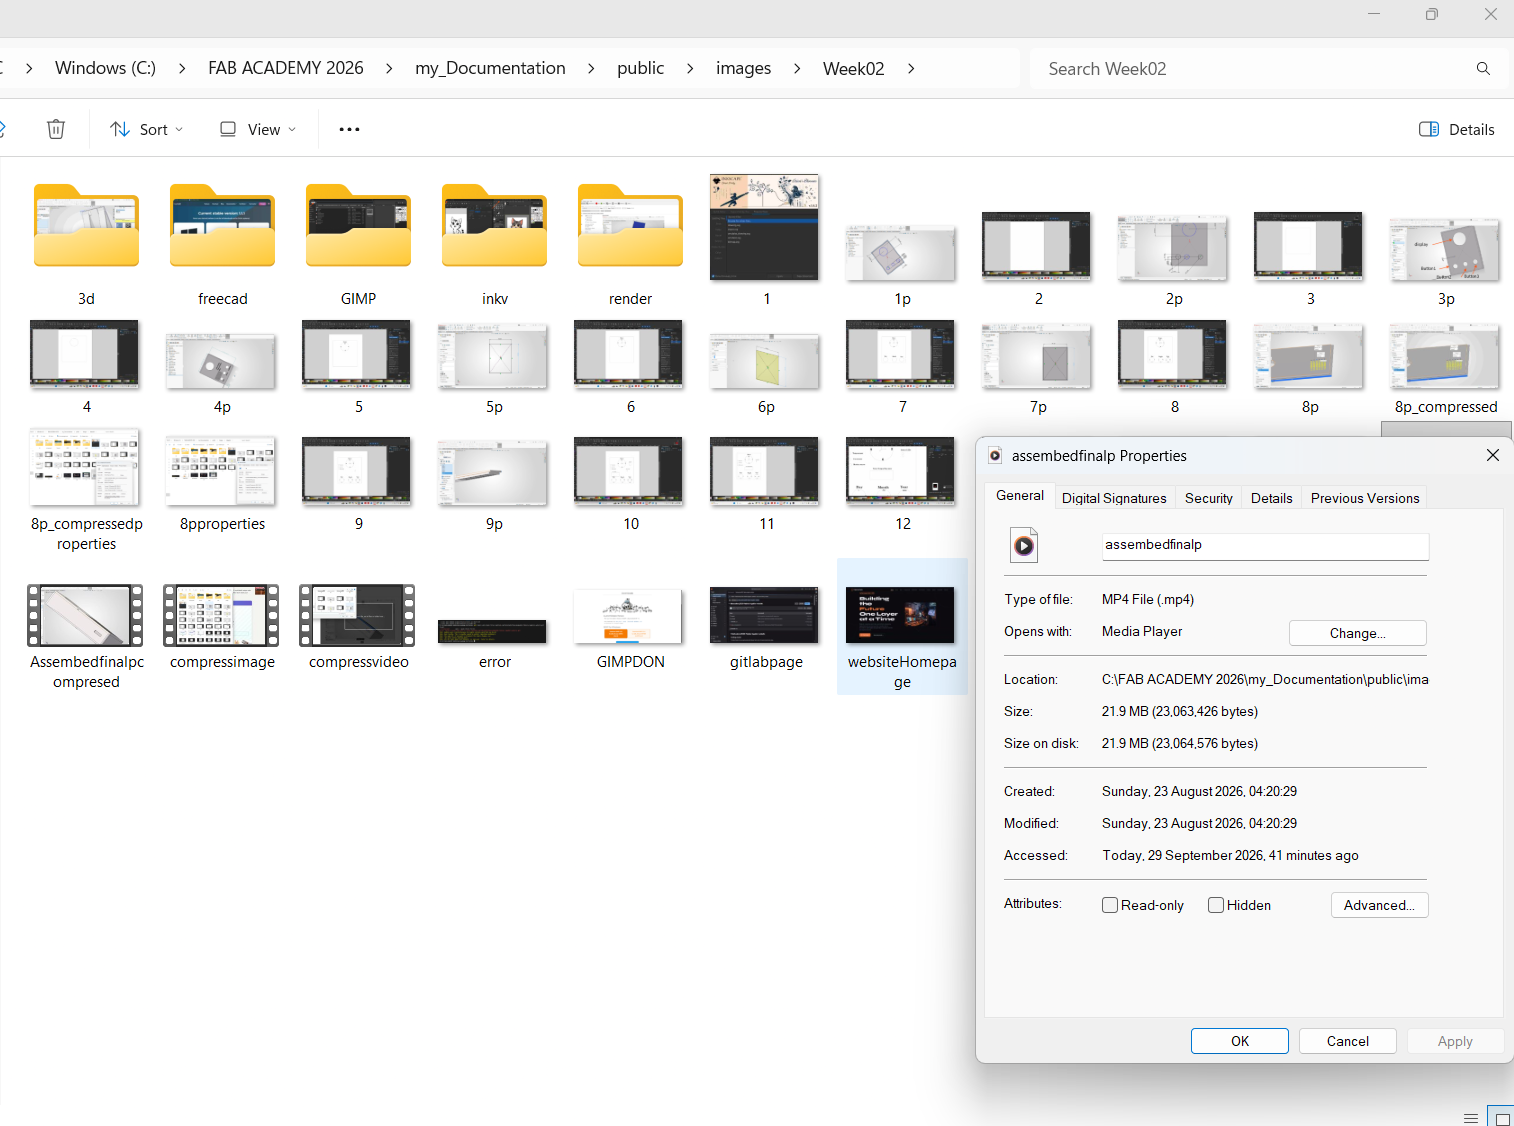Screen dimensions: 1514x1126
Task: Select the inkv folder icon
Action: [494, 226]
